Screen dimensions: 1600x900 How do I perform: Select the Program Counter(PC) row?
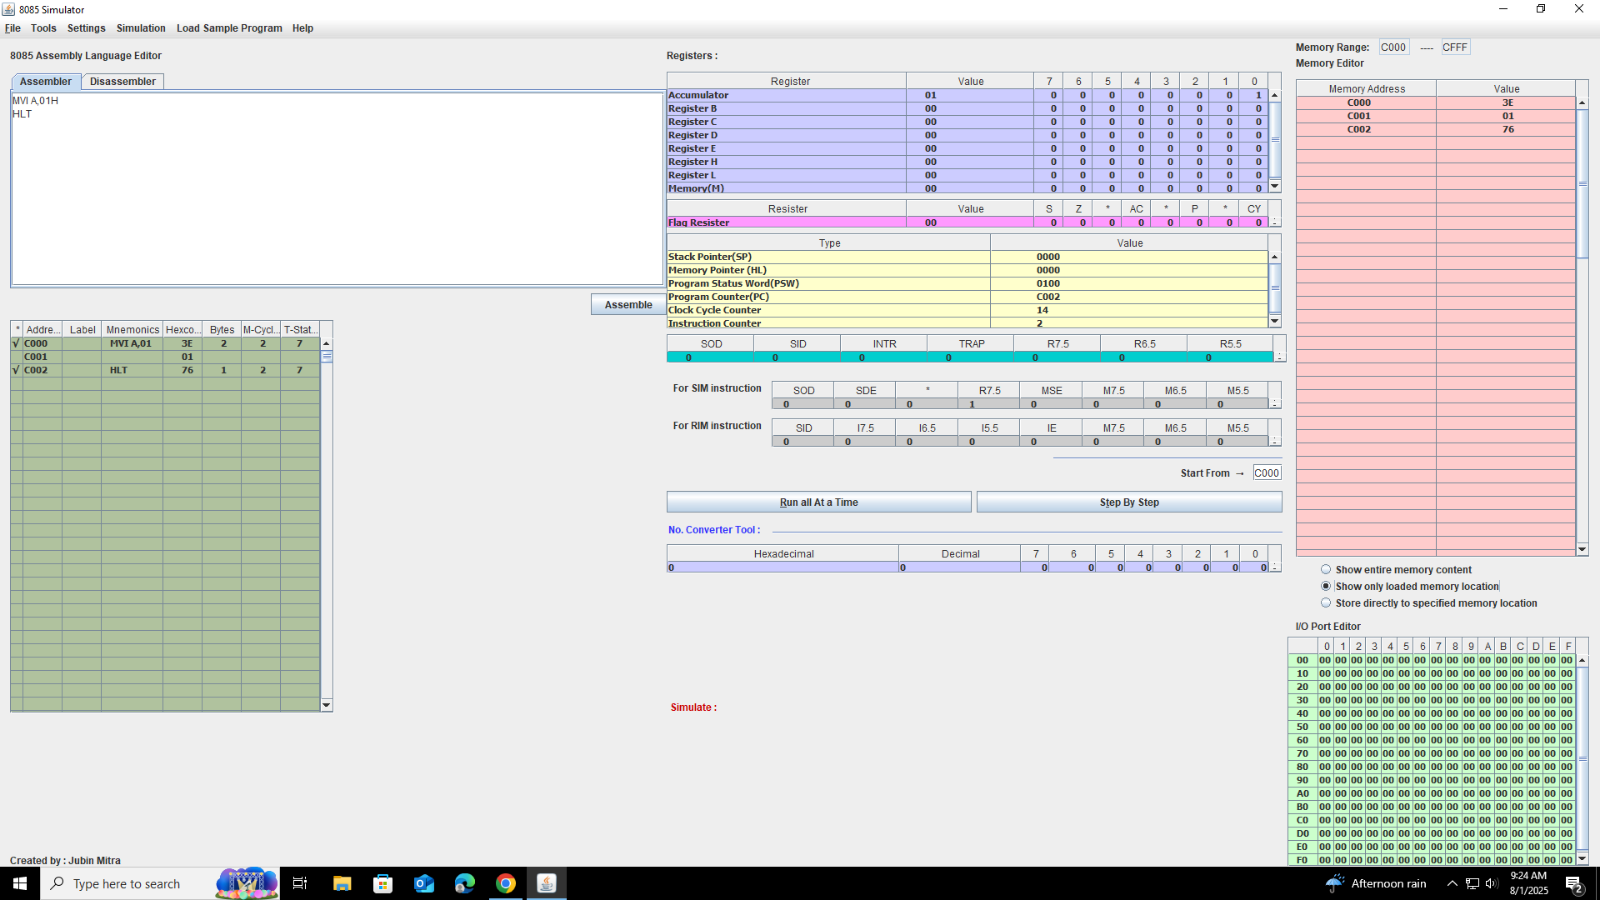[x=967, y=297]
